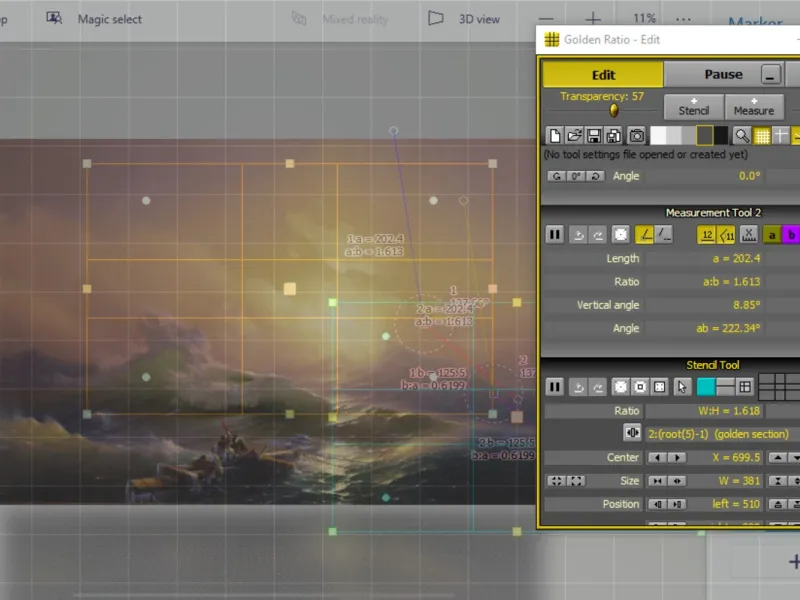Viewport: 800px width, 600px height.
Task: Open a tool settings file via folder icon
Action: (x=574, y=136)
